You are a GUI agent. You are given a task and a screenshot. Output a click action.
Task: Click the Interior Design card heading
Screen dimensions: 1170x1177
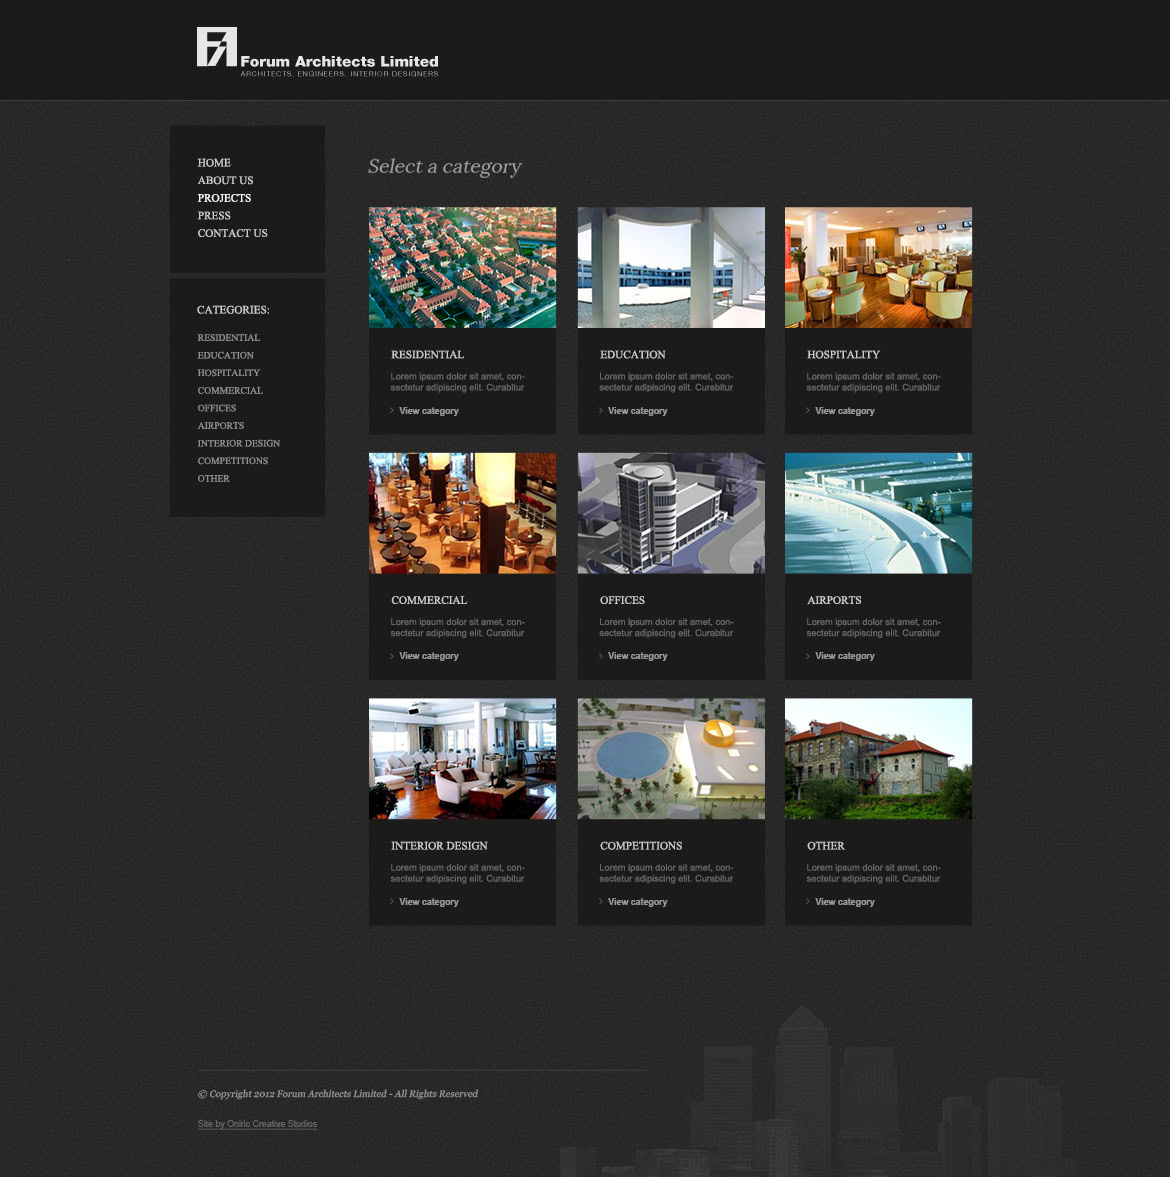(x=439, y=846)
